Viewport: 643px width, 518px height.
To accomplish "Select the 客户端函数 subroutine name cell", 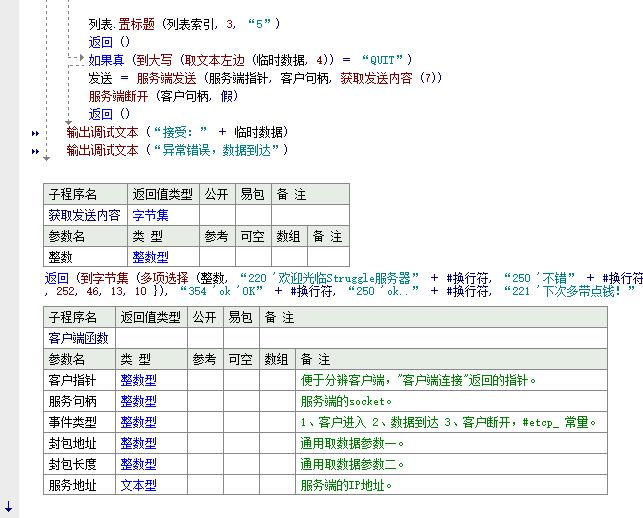I will [78, 338].
